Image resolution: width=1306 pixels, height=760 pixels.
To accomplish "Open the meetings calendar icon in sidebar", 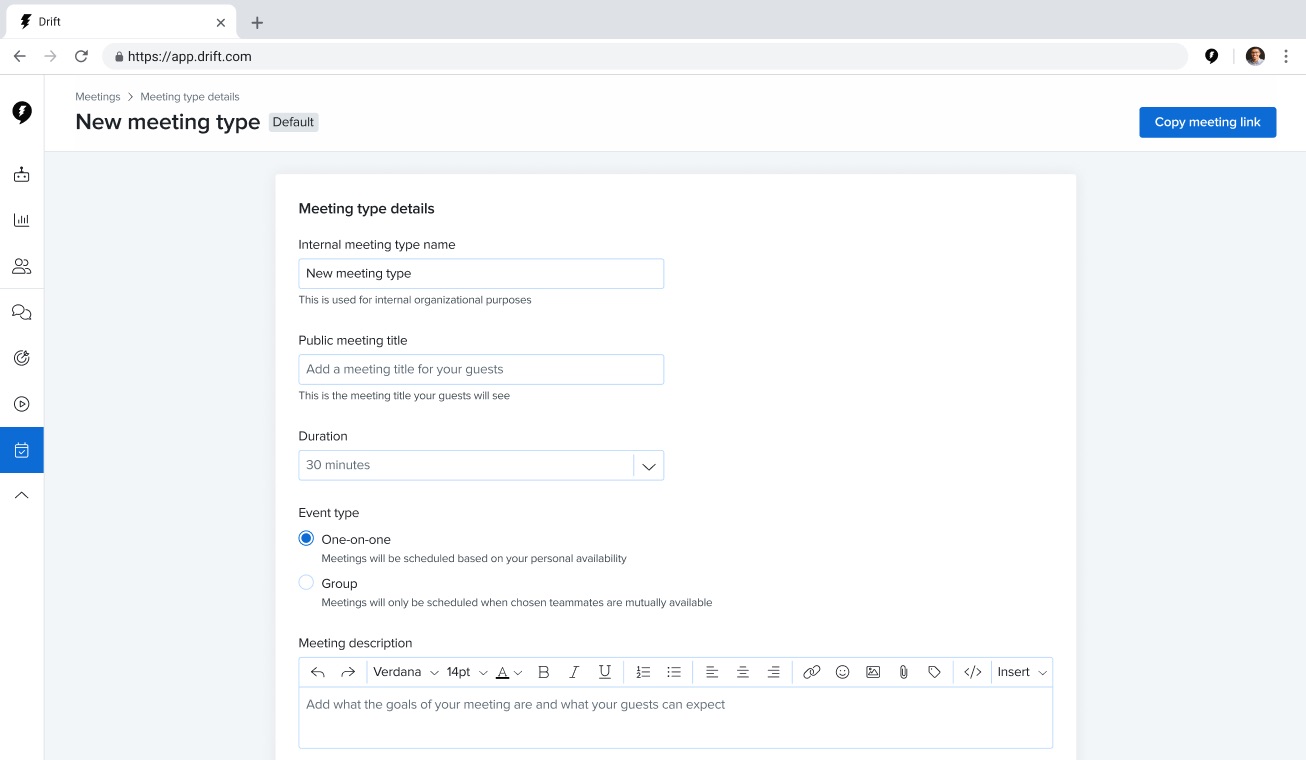I will (22, 450).
